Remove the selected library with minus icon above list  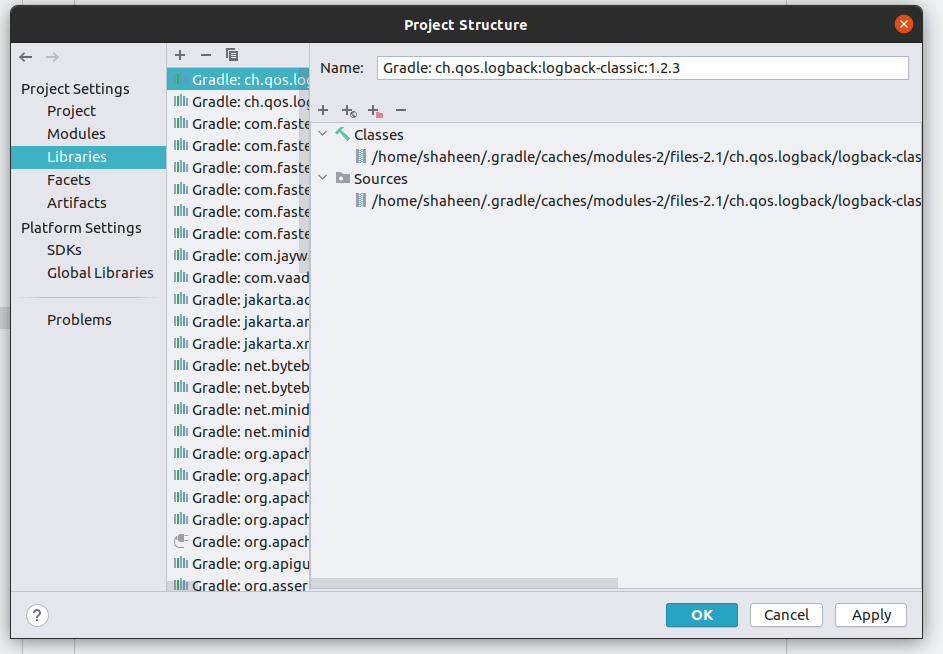(x=206, y=55)
